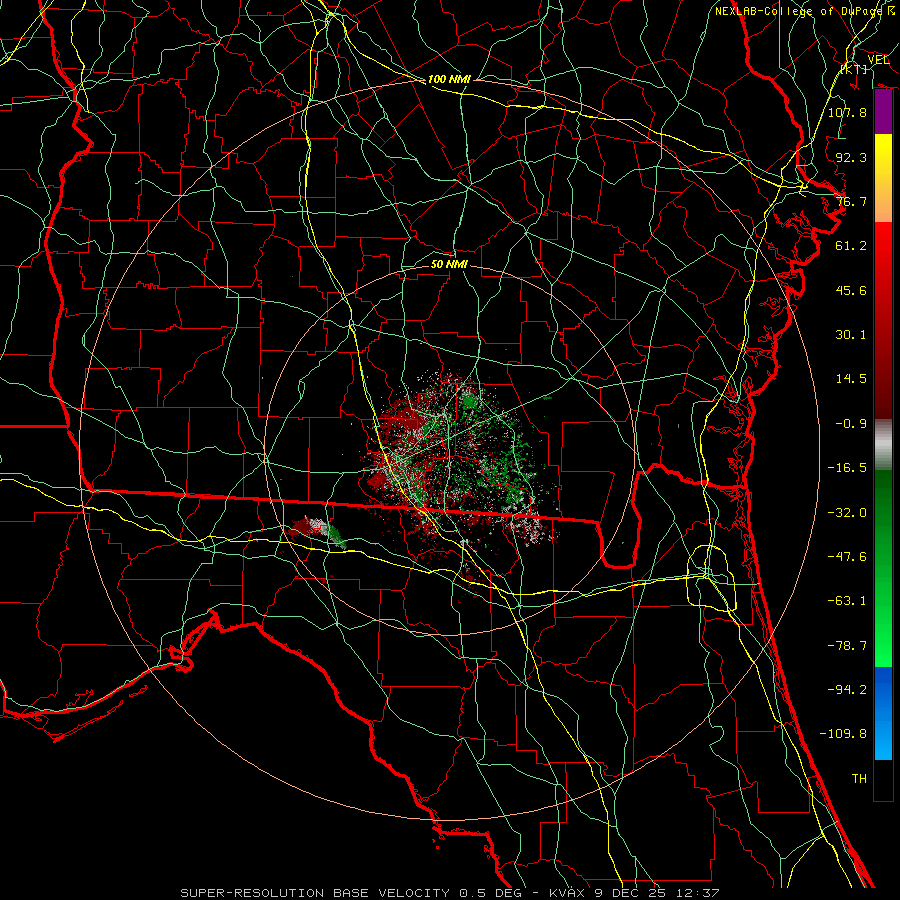Pick the yellow-orange segment of the color bar
Image resolution: width=900 pixels, height=900 pixels.
pos(883,178)
